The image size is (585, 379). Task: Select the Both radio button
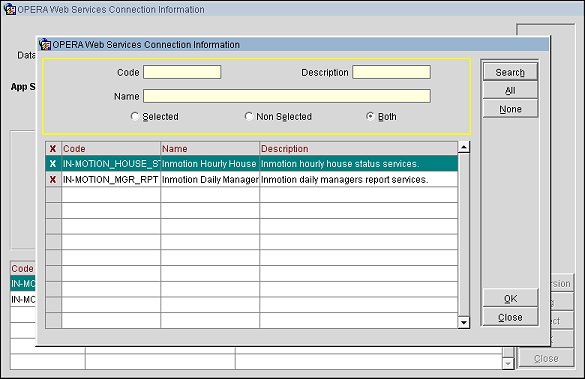[370, 116]
